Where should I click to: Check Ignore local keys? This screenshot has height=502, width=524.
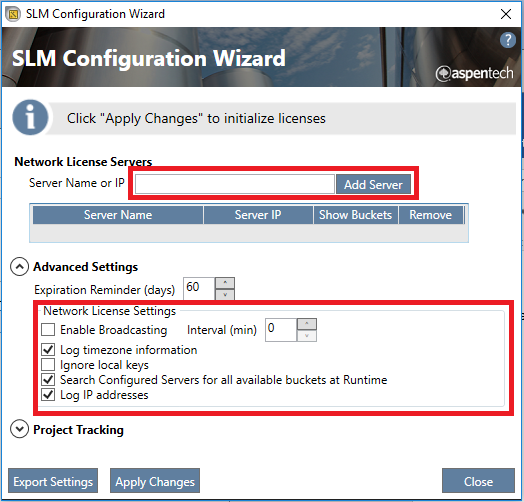(48, 365)
